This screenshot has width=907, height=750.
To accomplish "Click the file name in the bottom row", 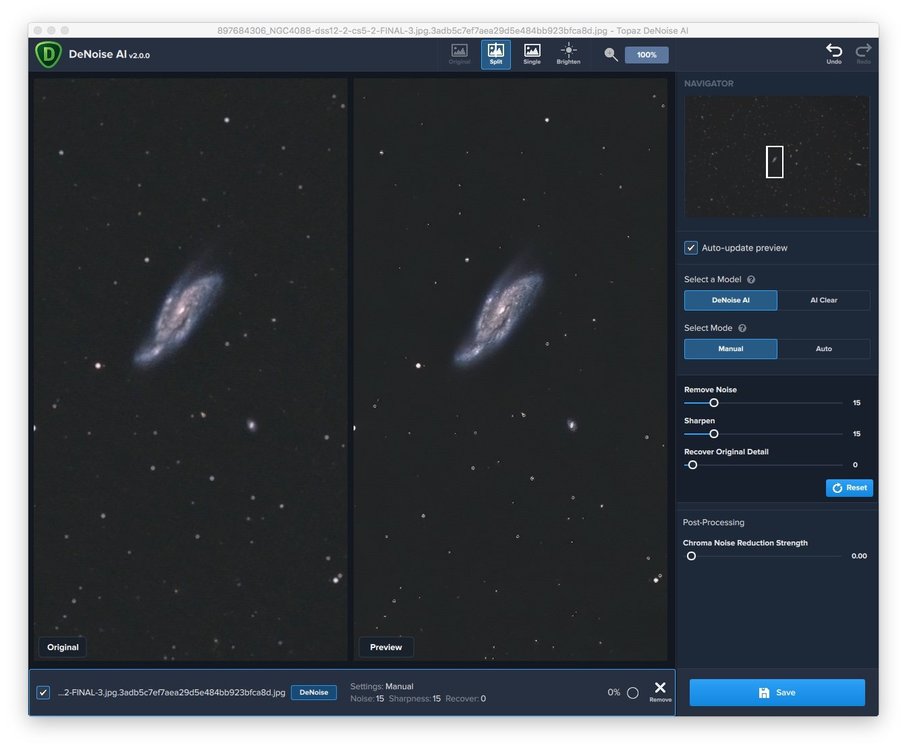I will point(172,692).
